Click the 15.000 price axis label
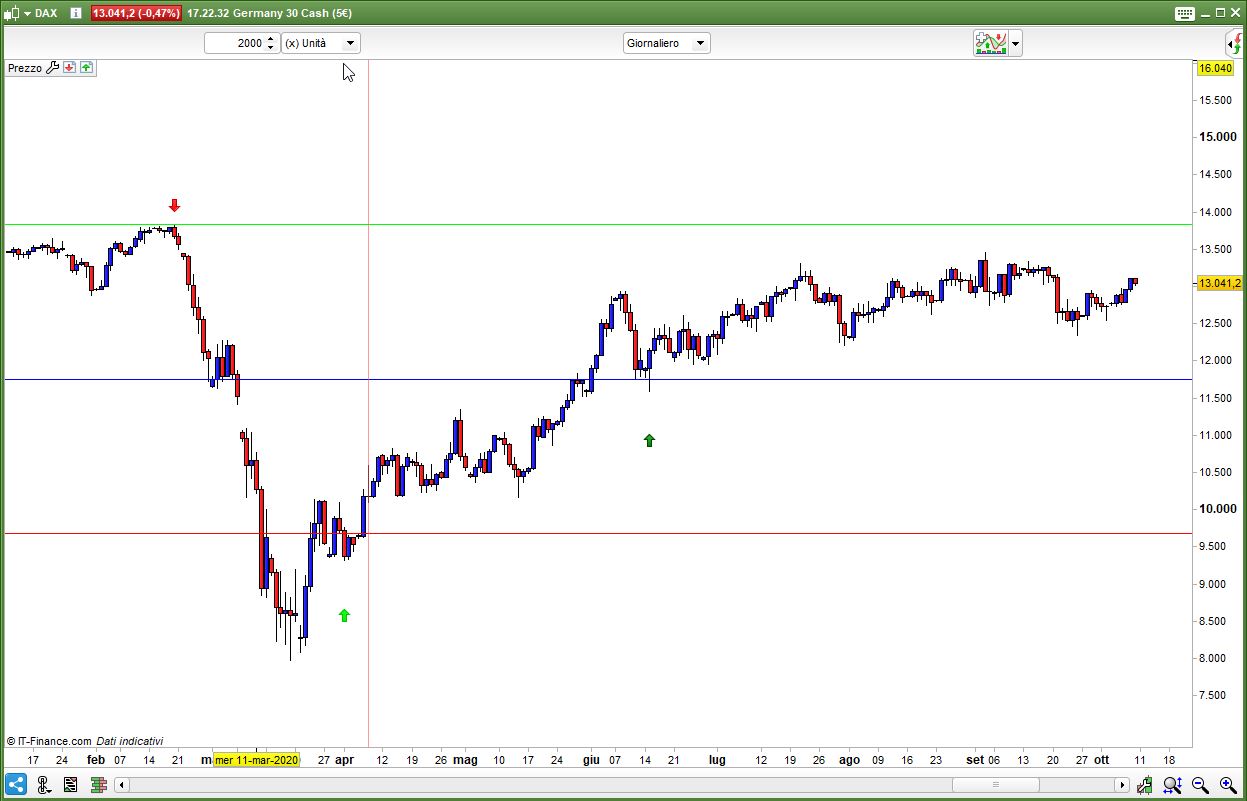The width and height of the screenshot is (1247, 801). [1216, 137]
